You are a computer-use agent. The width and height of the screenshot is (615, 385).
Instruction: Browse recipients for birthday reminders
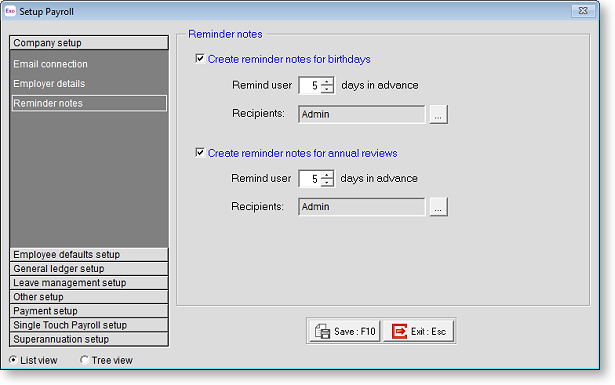tap(439, 114)
